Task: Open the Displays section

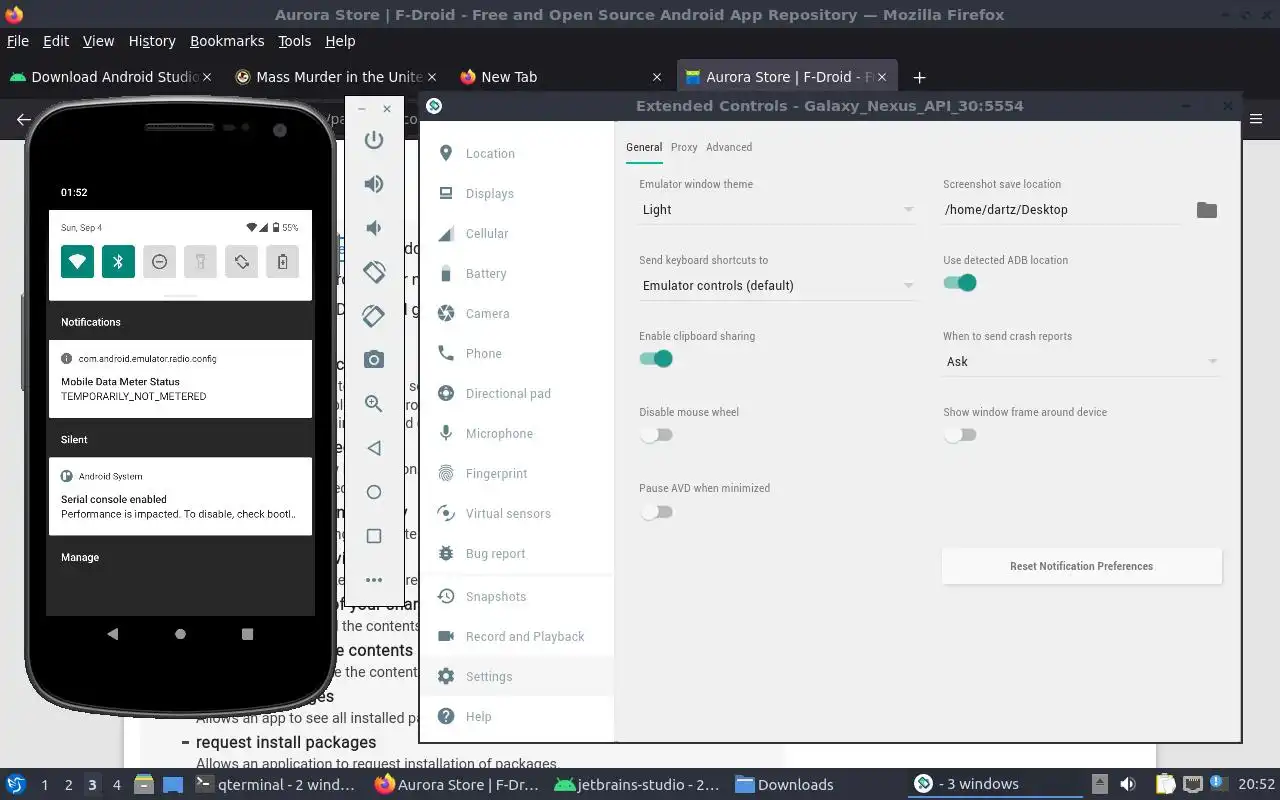Action: tap(516, 194)
